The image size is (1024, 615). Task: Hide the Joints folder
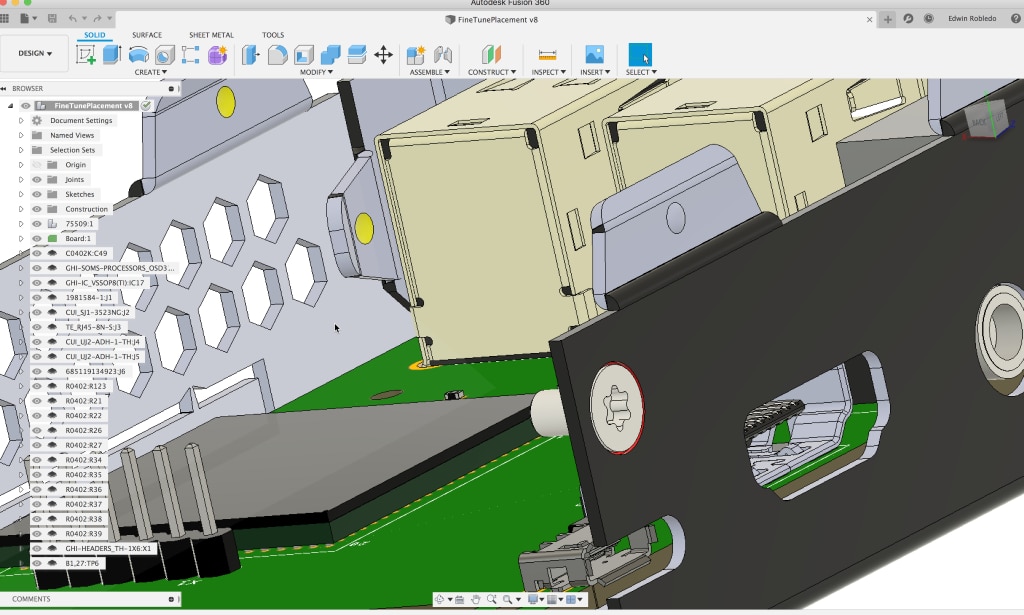click(37, 180)
